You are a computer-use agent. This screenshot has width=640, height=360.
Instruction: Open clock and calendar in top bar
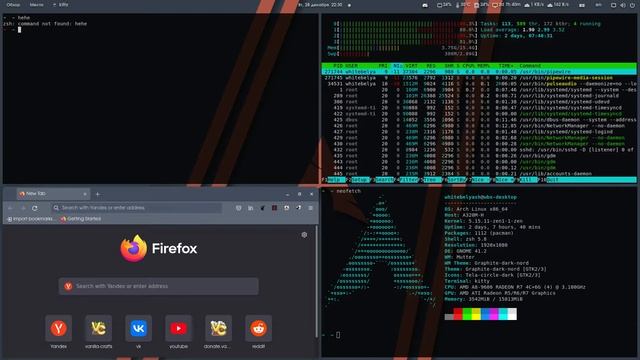tap(320, 5)
